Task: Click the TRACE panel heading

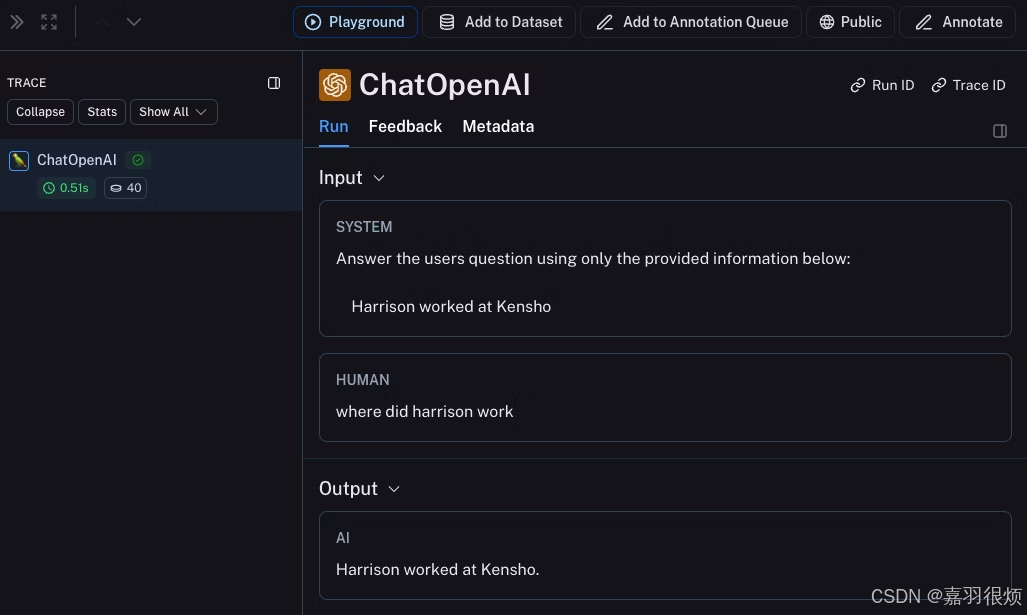Action: pyautogui.click(x=27, y=83)
